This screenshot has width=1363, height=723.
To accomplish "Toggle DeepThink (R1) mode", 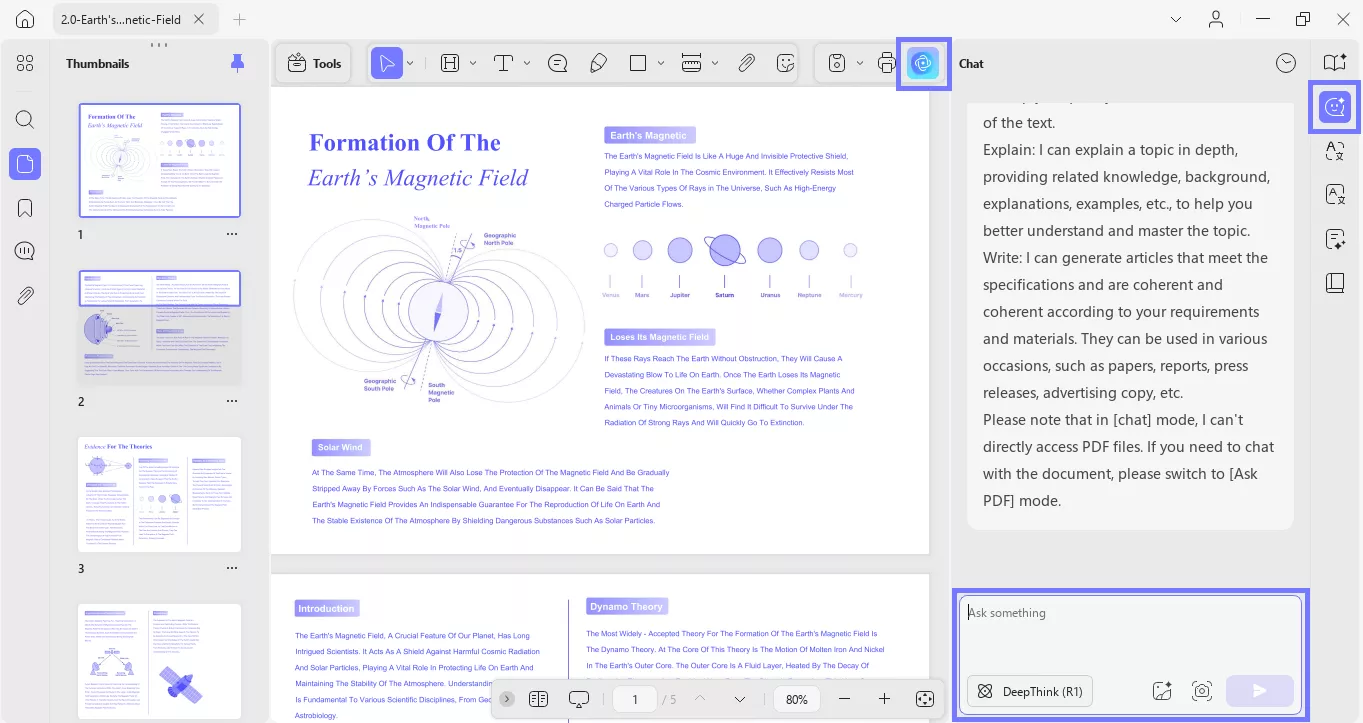I will point(1030,691).
